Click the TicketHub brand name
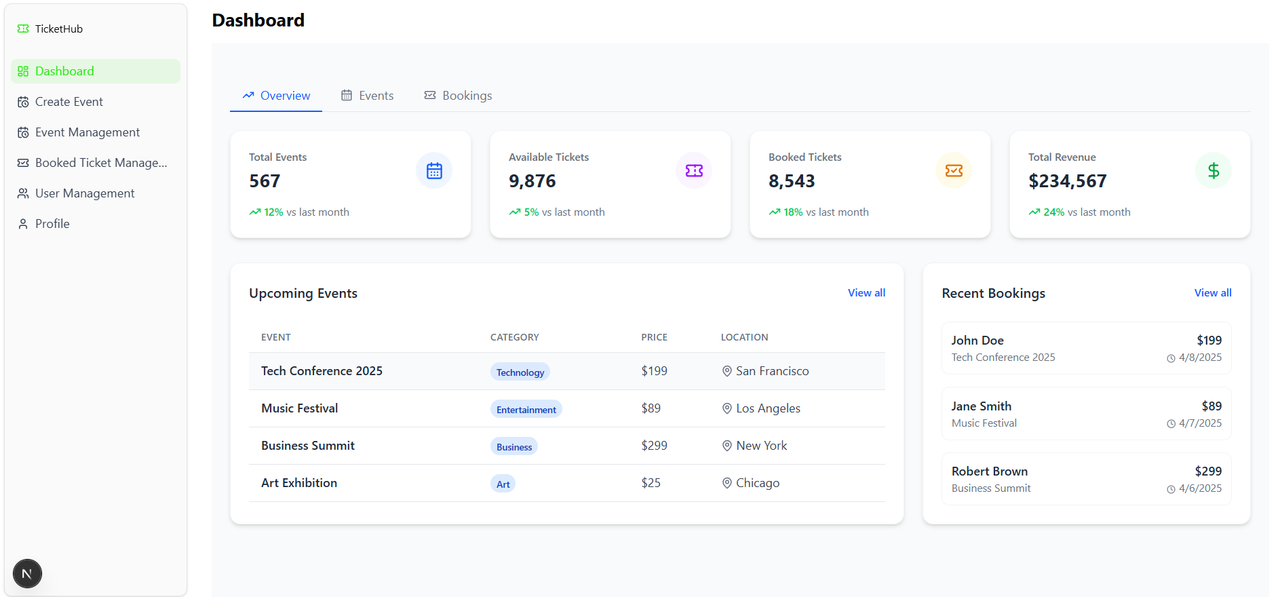Image resolution: width=1280 pixels, height=597 pixels. pos(59,29)
